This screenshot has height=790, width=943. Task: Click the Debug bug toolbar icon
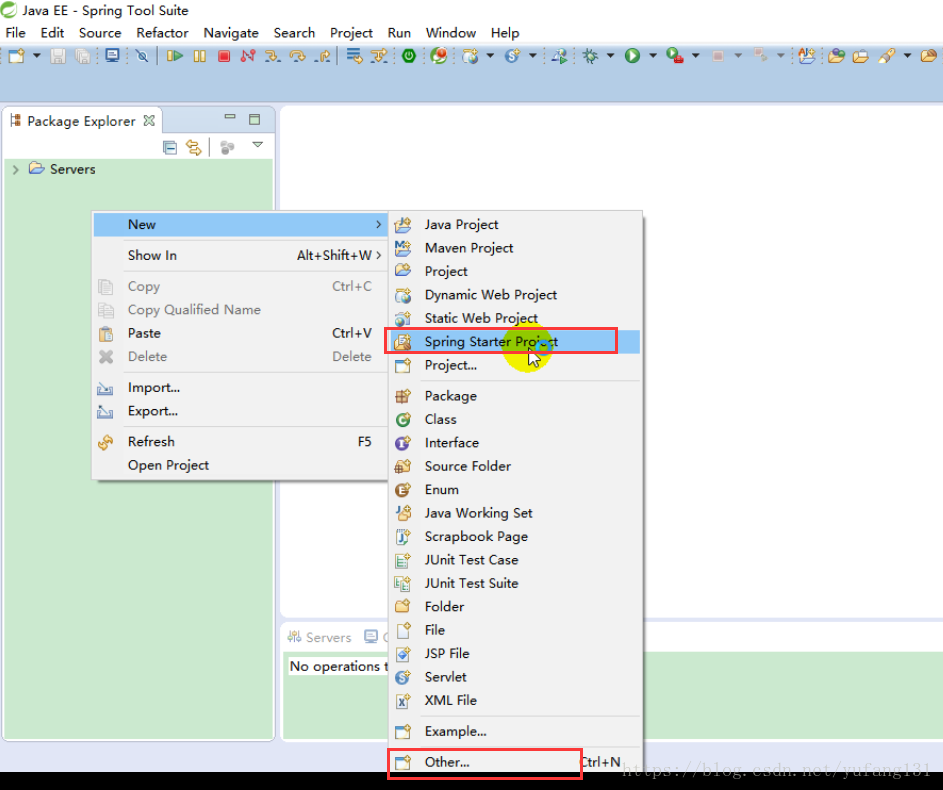591,56
